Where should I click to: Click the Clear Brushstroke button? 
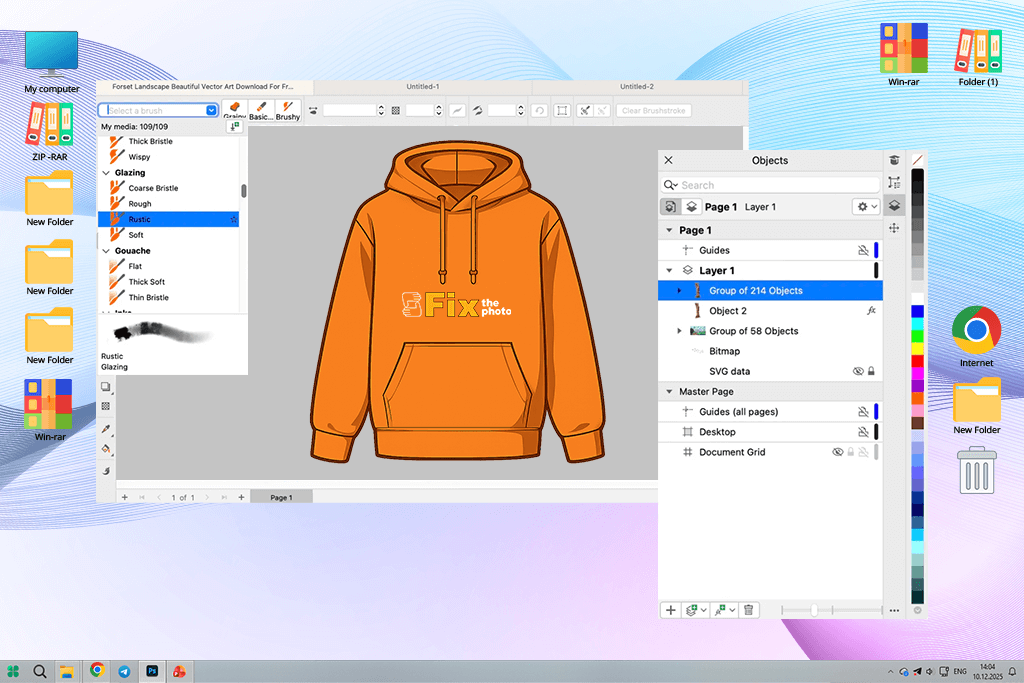pyautogui.click(x=654, y=110)
